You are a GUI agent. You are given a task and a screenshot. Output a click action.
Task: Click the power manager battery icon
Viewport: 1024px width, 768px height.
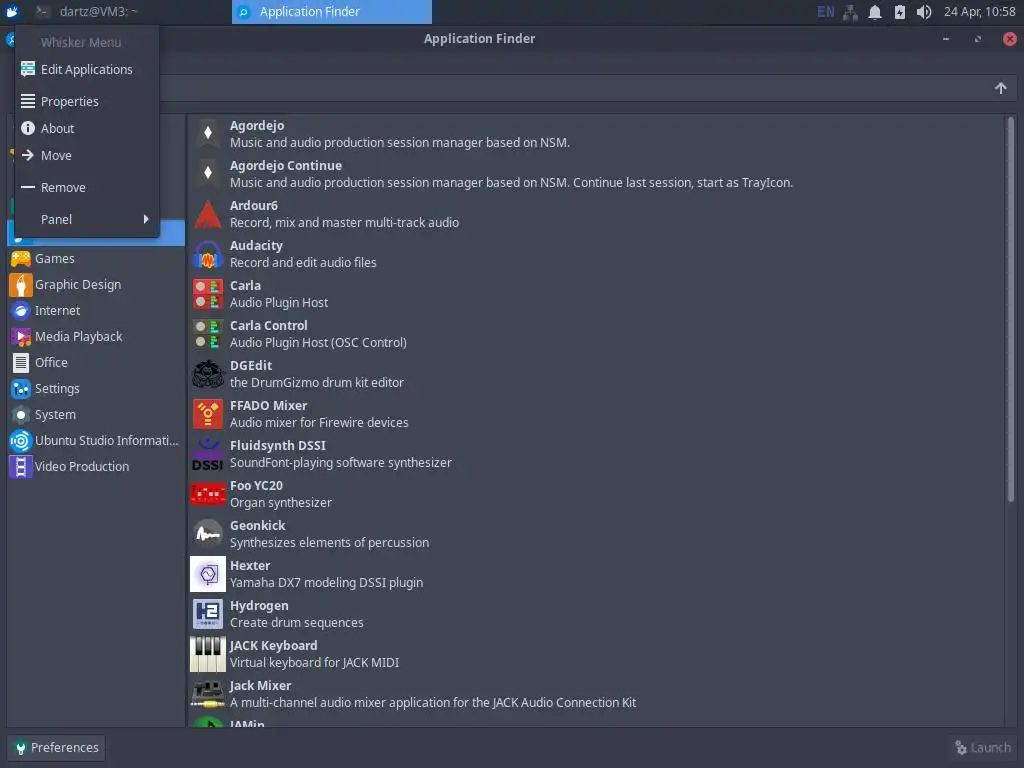coord(899,12)
